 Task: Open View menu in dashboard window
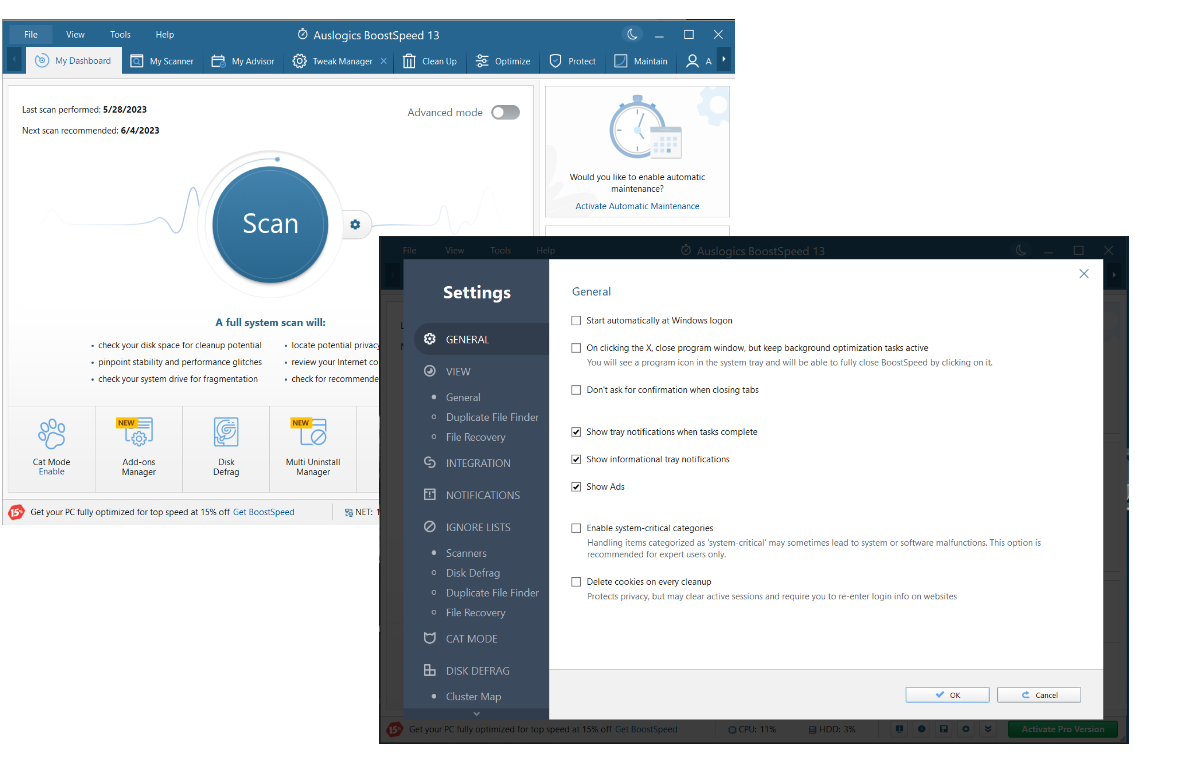pyautogui.click(x=75, y=34)
